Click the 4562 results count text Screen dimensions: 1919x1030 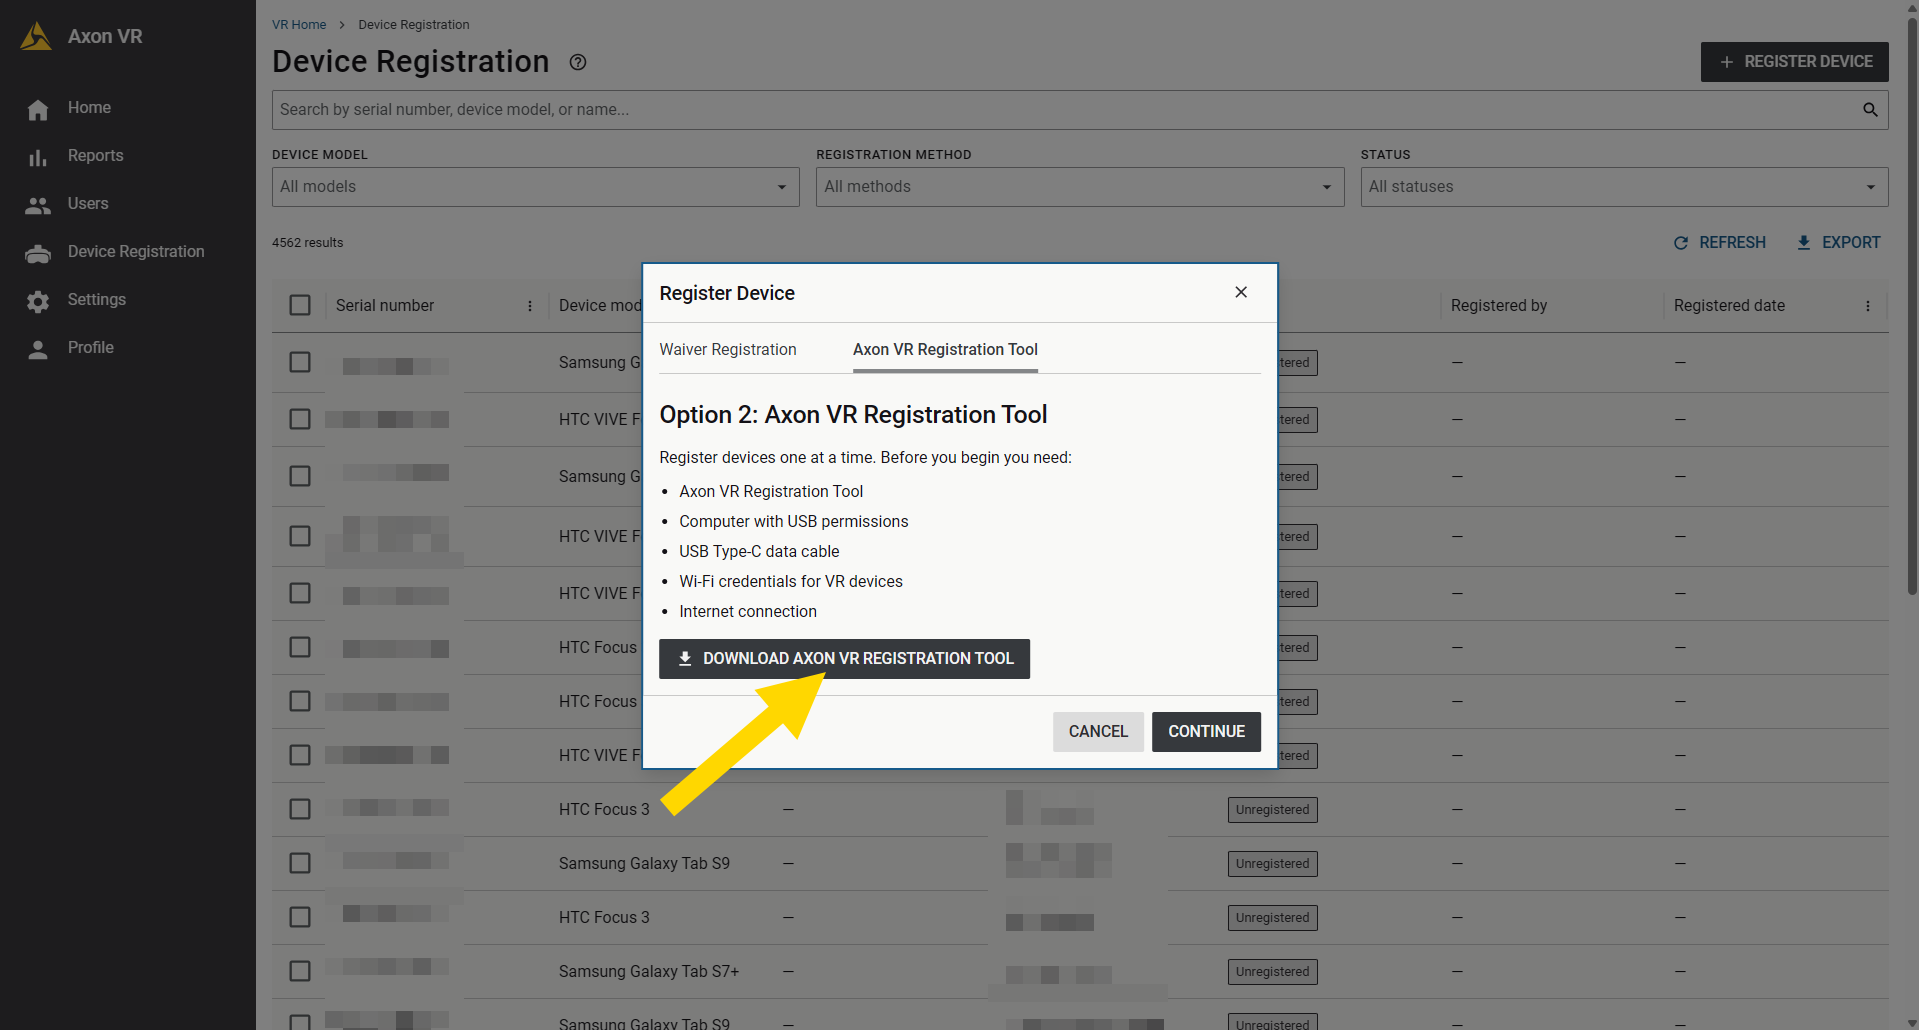click(x=307, y=243)
